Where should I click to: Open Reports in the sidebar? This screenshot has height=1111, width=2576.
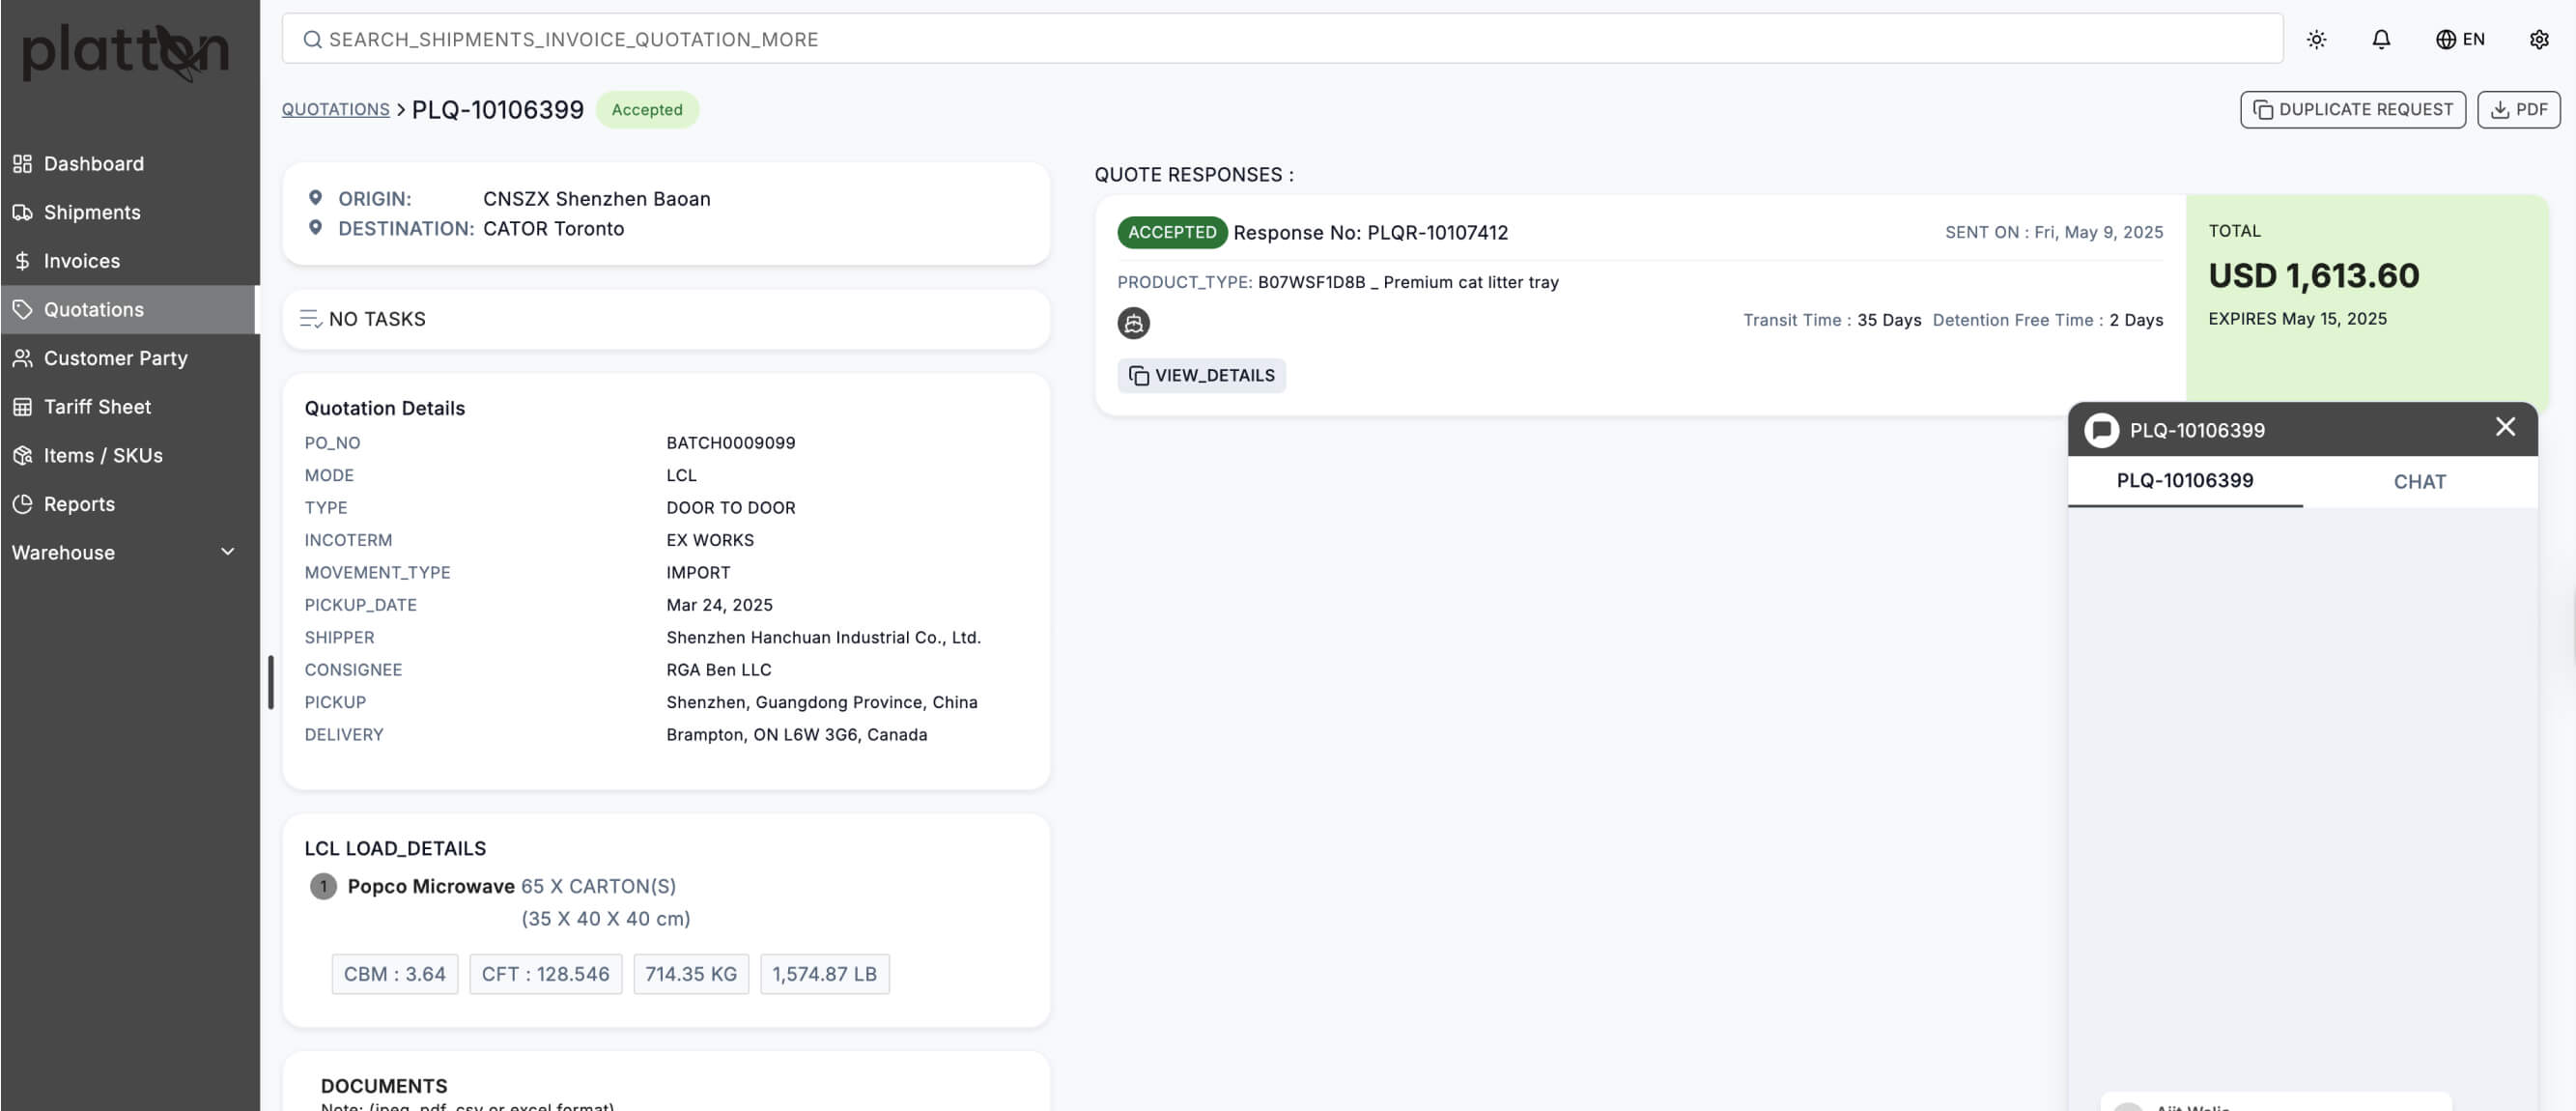pyautogui.click(x=79, y=504)
